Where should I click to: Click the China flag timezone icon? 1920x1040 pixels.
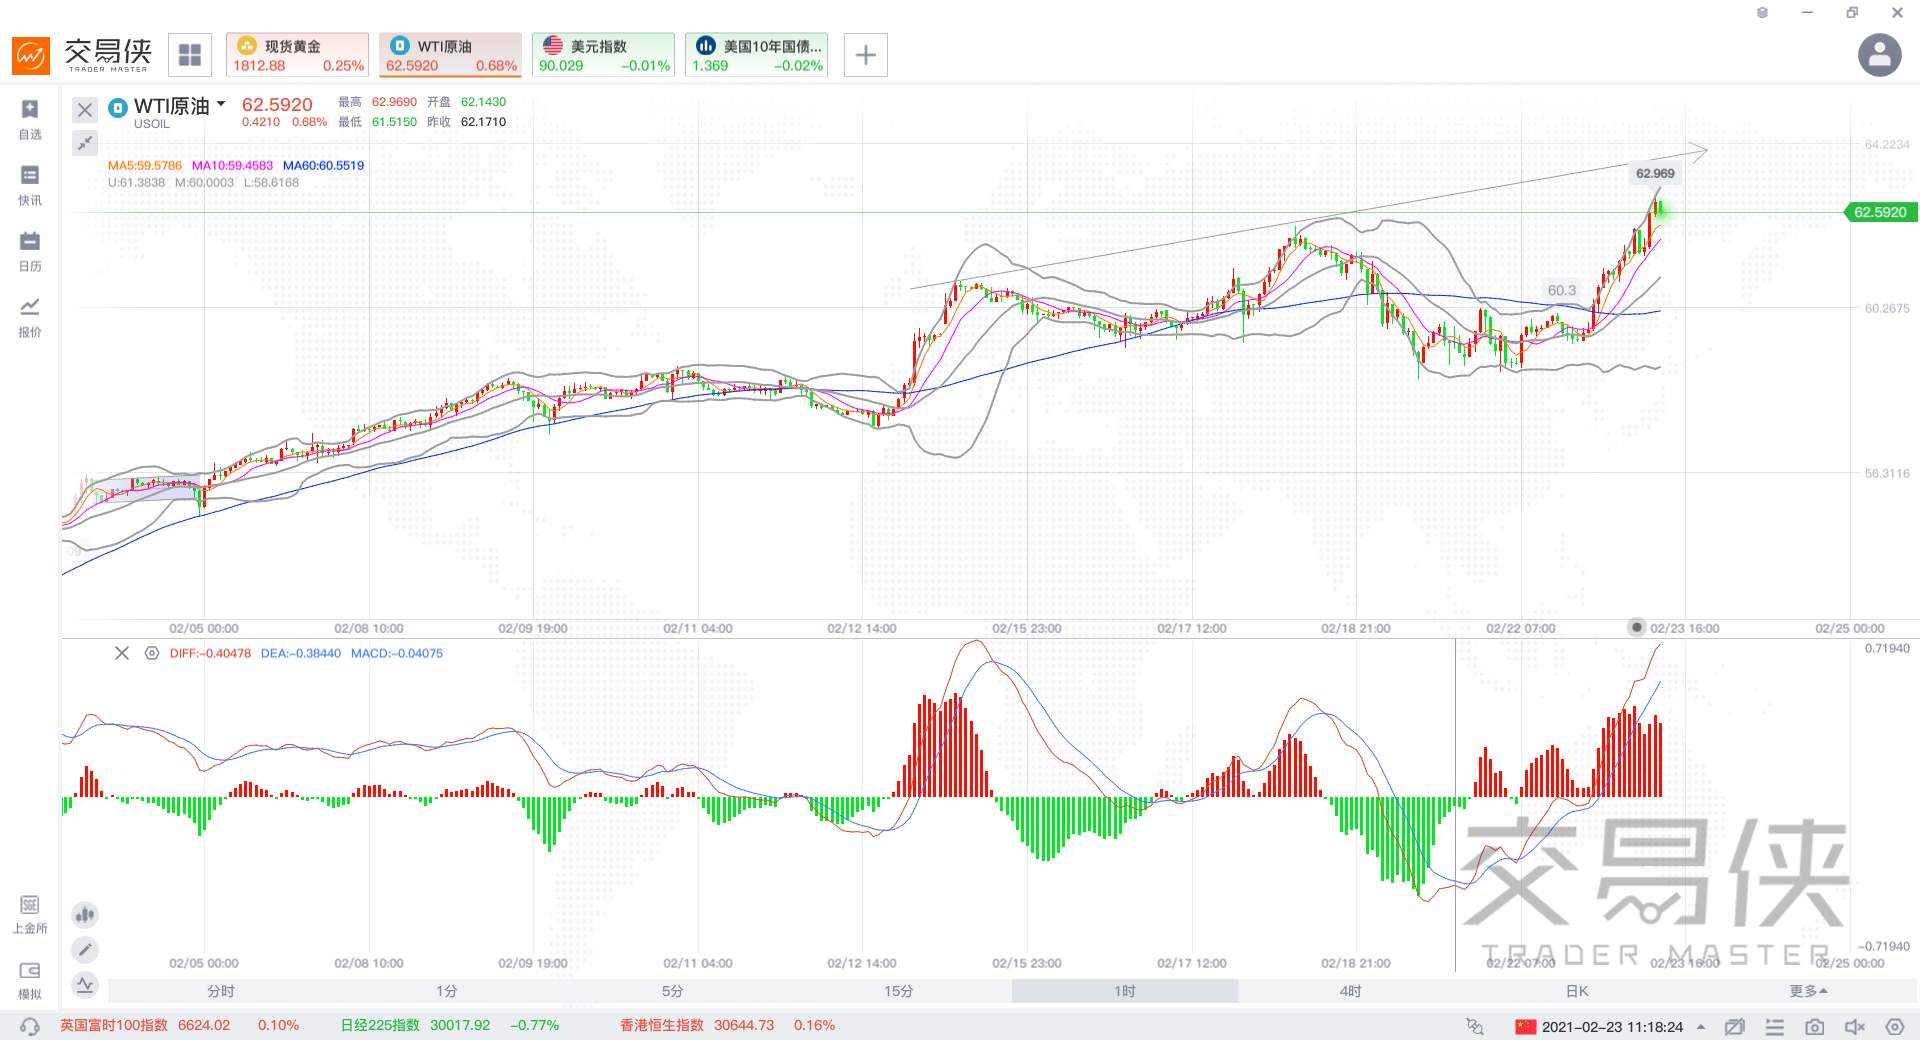tap(1525, 1027)
